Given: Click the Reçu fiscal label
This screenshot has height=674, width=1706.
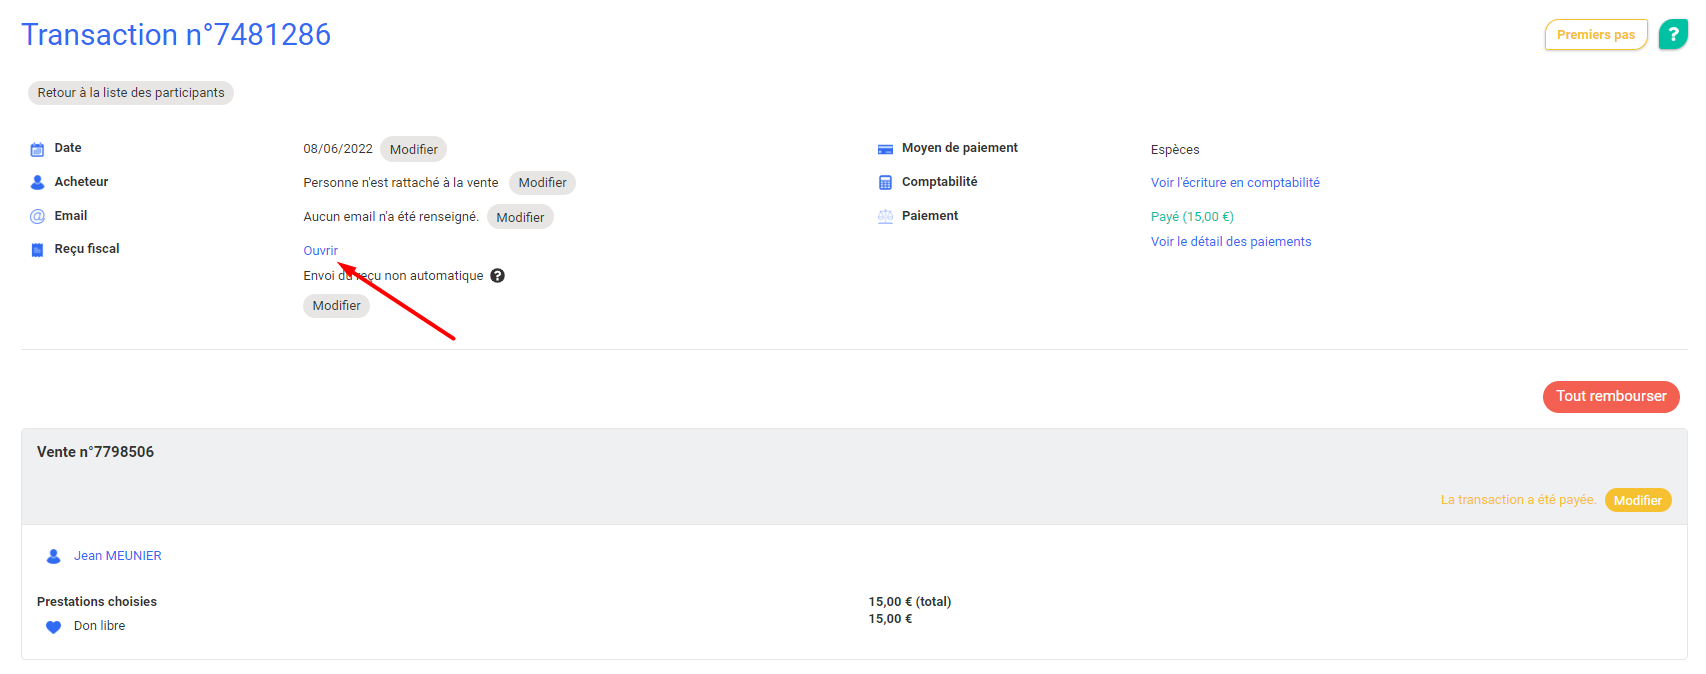Looking at the screenshot, I should (x=87, y=249).
